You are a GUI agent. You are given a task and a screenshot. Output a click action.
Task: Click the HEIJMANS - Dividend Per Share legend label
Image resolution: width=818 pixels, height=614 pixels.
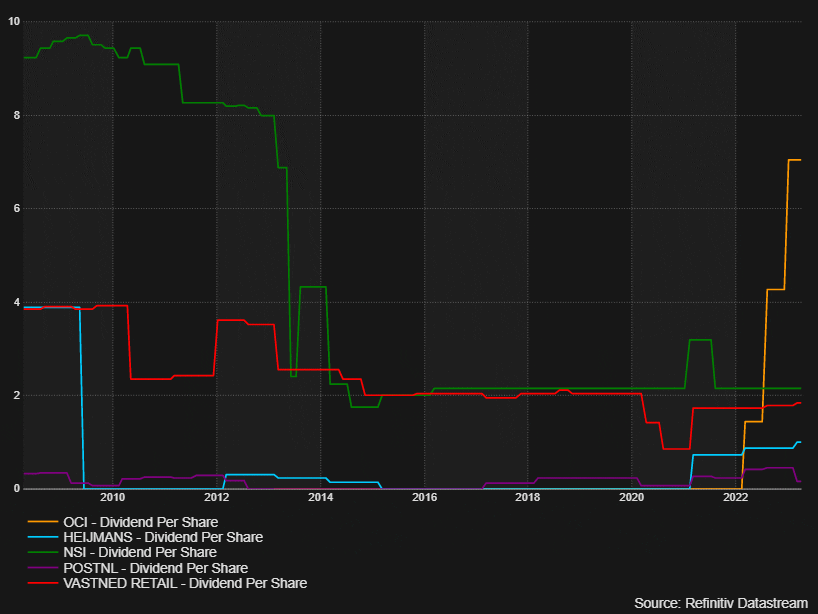(163, 537)
